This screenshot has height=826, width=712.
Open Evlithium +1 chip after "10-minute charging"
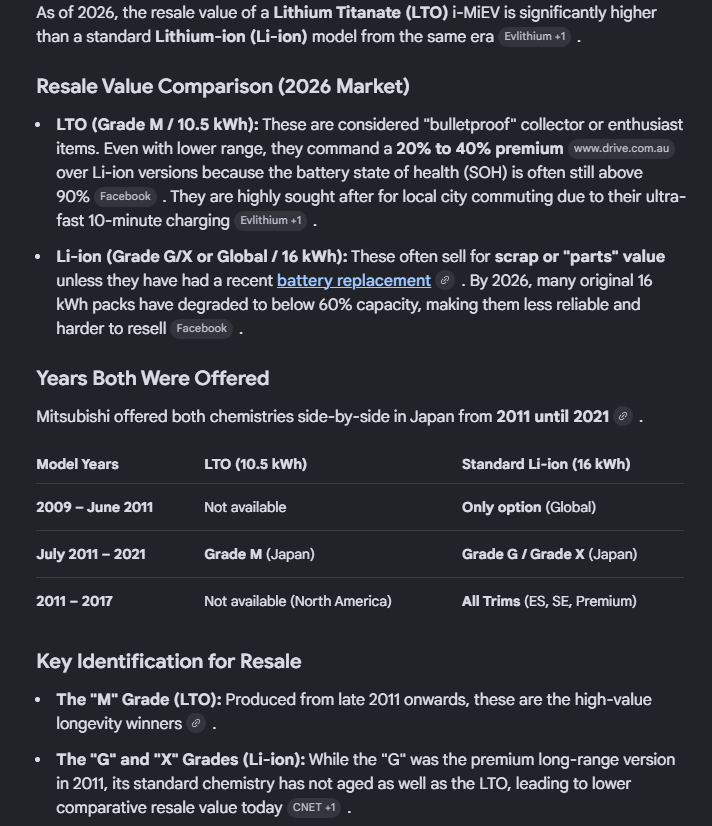tap(270, 221)
